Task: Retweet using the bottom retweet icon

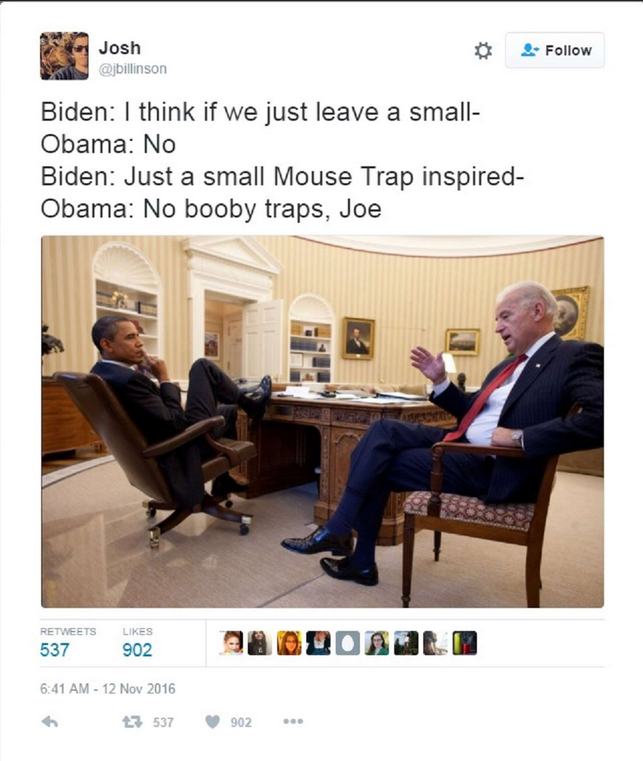Action: [x=132, y=722]
